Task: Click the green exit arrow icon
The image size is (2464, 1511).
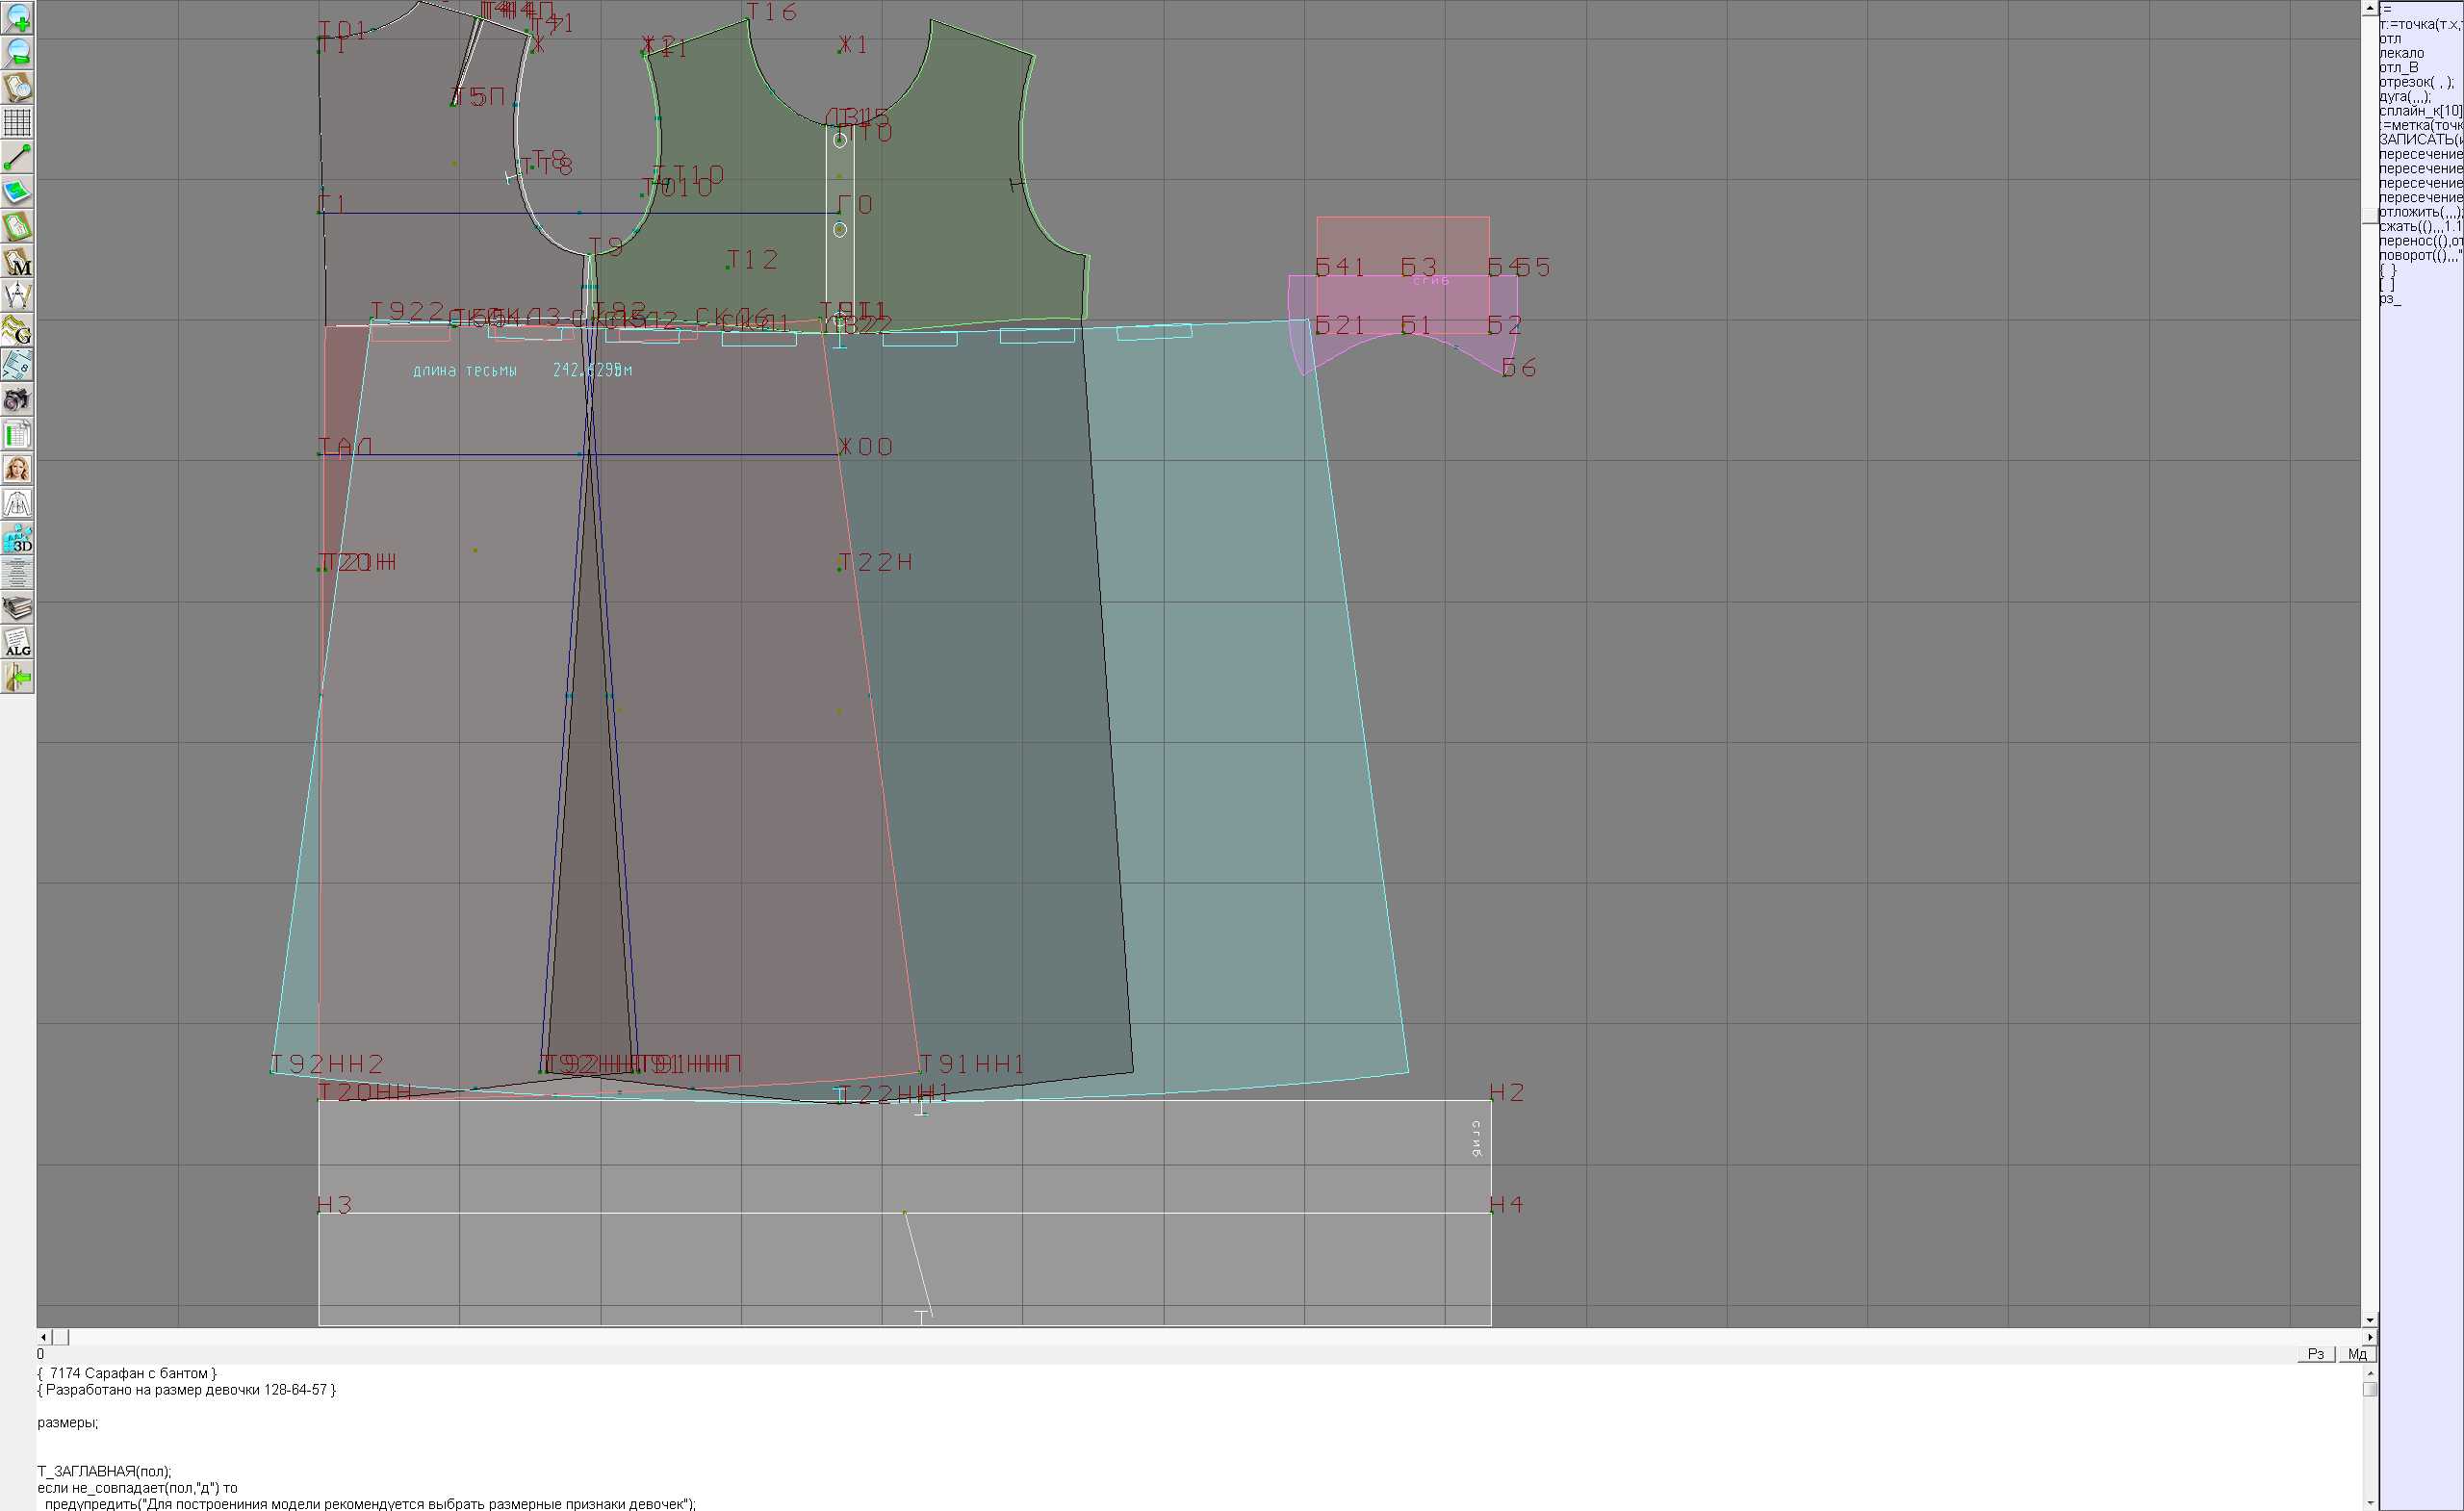Action: (17, 678)
